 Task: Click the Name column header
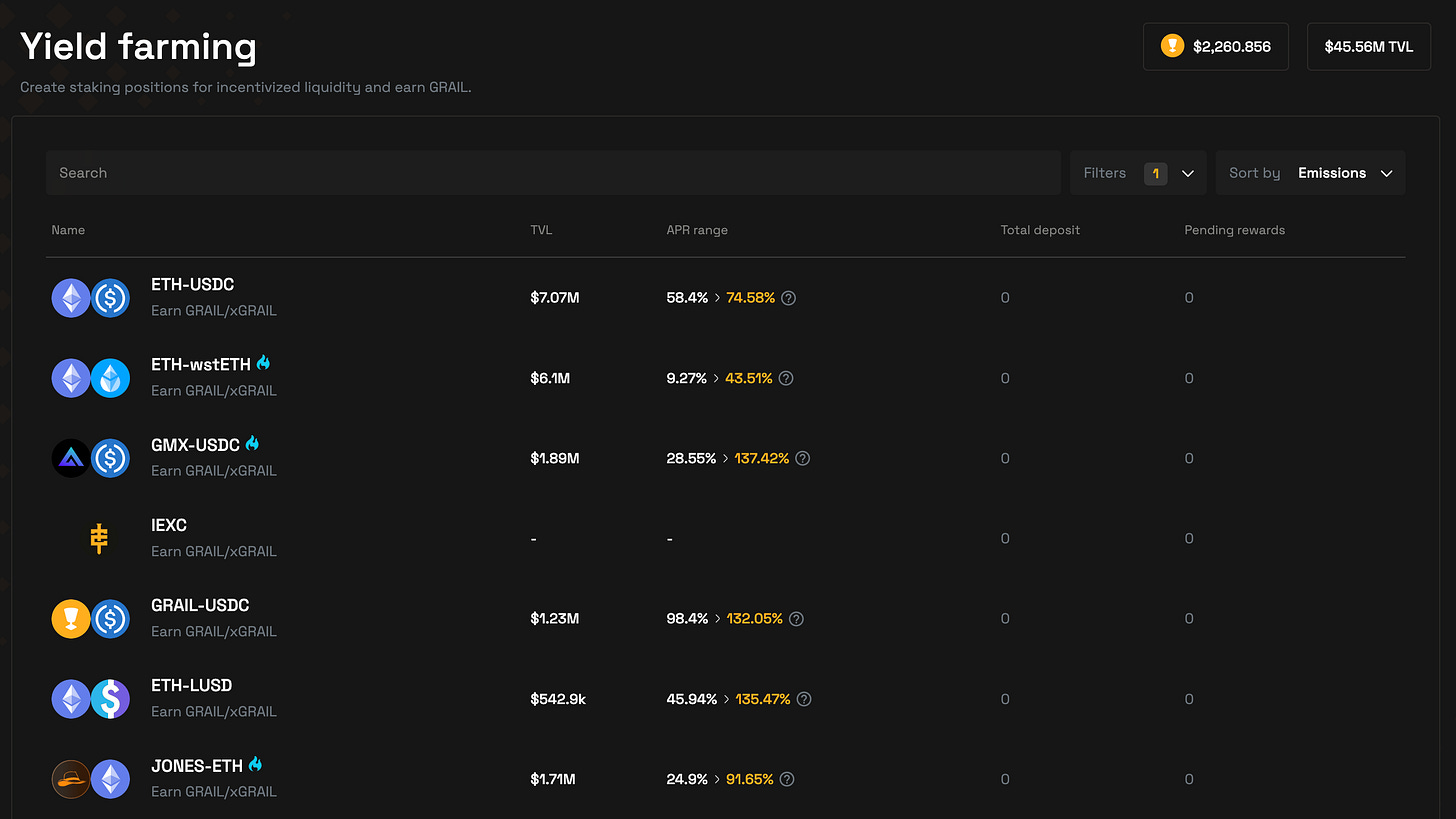68,230
